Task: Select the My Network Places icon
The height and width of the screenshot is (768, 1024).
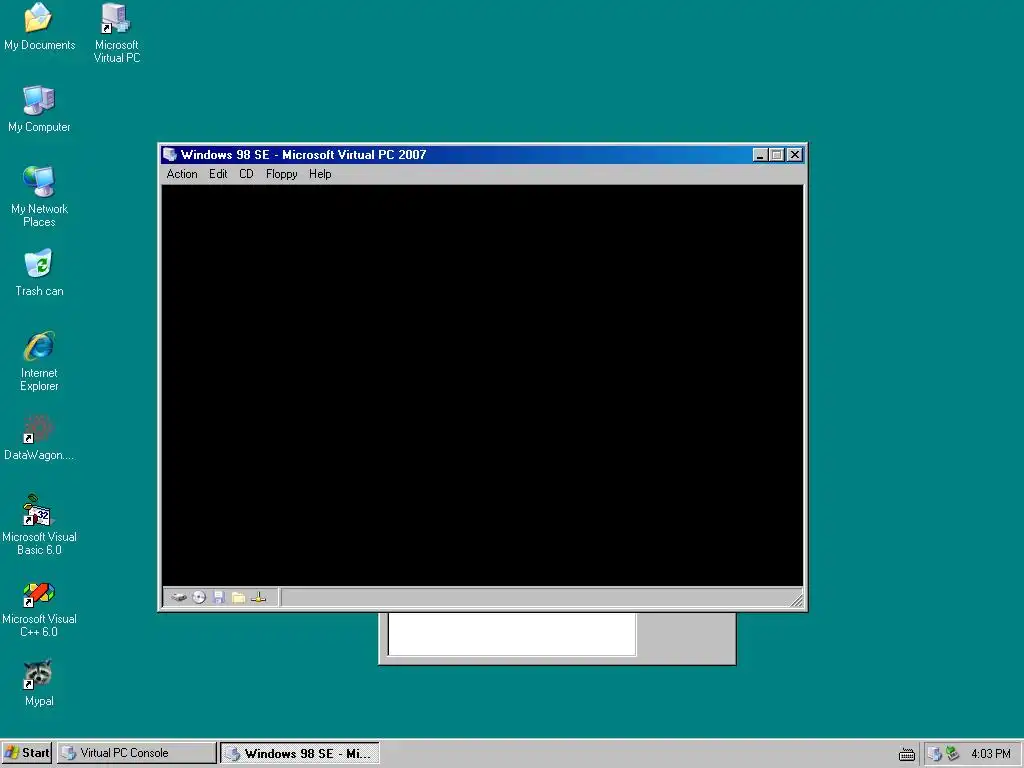Action: (x=39, y=197)
